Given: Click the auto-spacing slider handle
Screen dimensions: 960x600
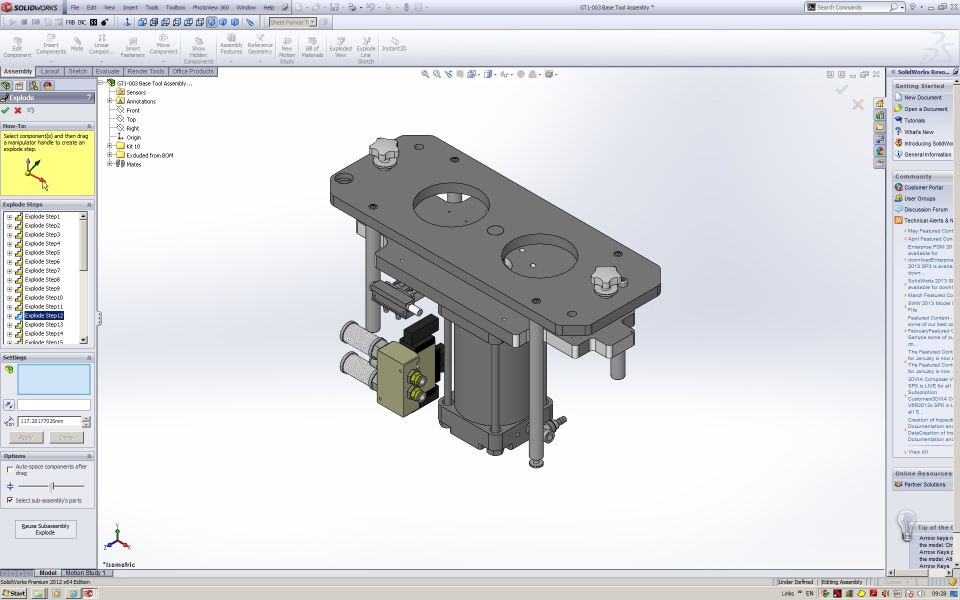Looking at the screenshot, I should (x=52, y=486).
